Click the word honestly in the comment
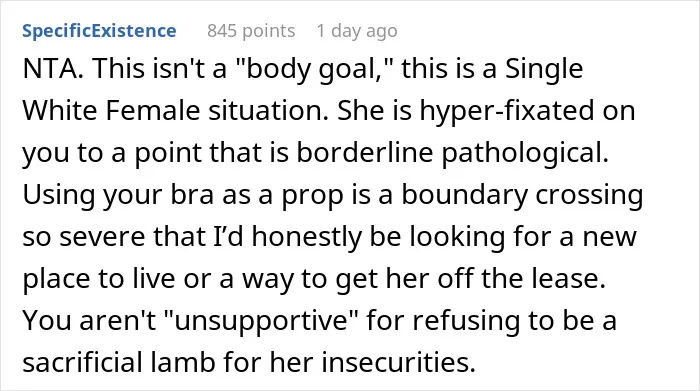Screen dimensions: 700x391 coord(307,237)
